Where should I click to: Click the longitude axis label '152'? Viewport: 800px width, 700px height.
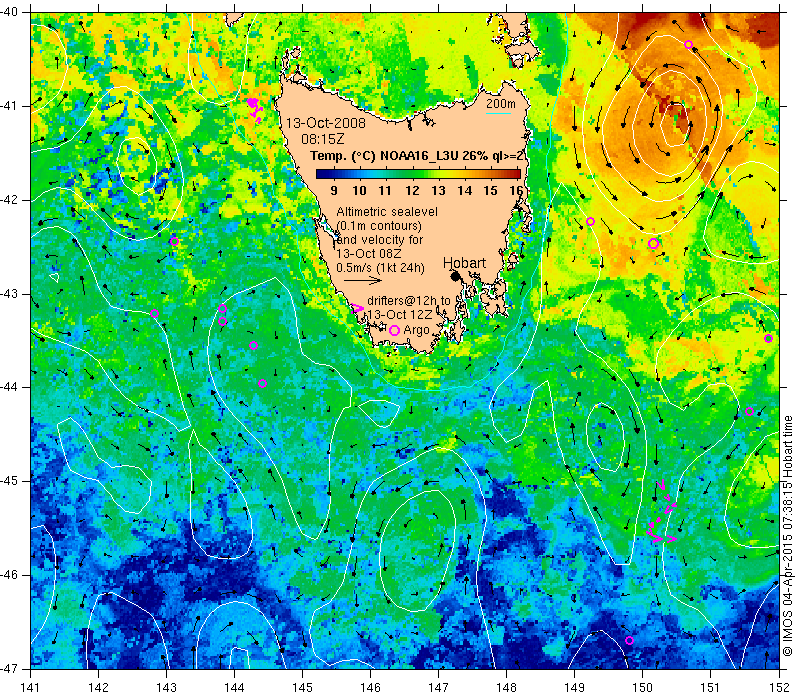click(x=778, y=687)
